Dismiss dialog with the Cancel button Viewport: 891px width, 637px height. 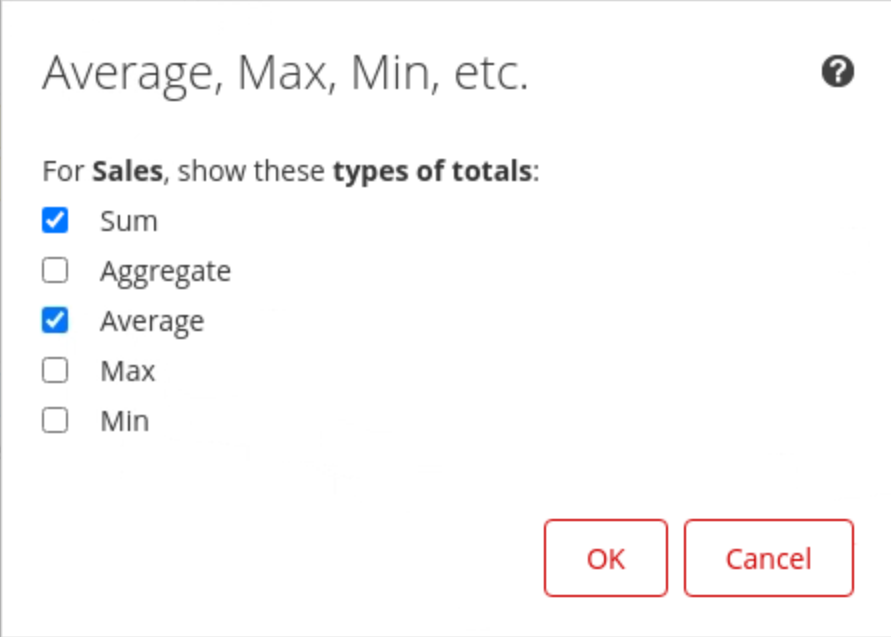pyautogui.click(x=768, y=558)
